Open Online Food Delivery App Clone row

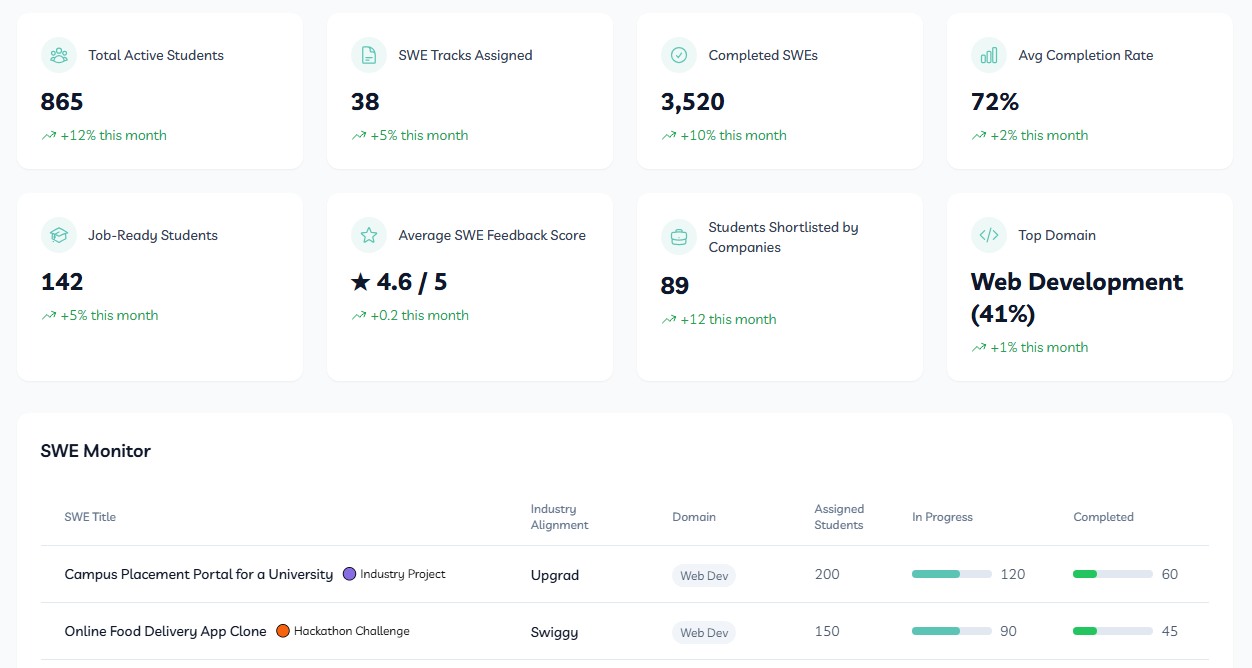coord(625,631)
